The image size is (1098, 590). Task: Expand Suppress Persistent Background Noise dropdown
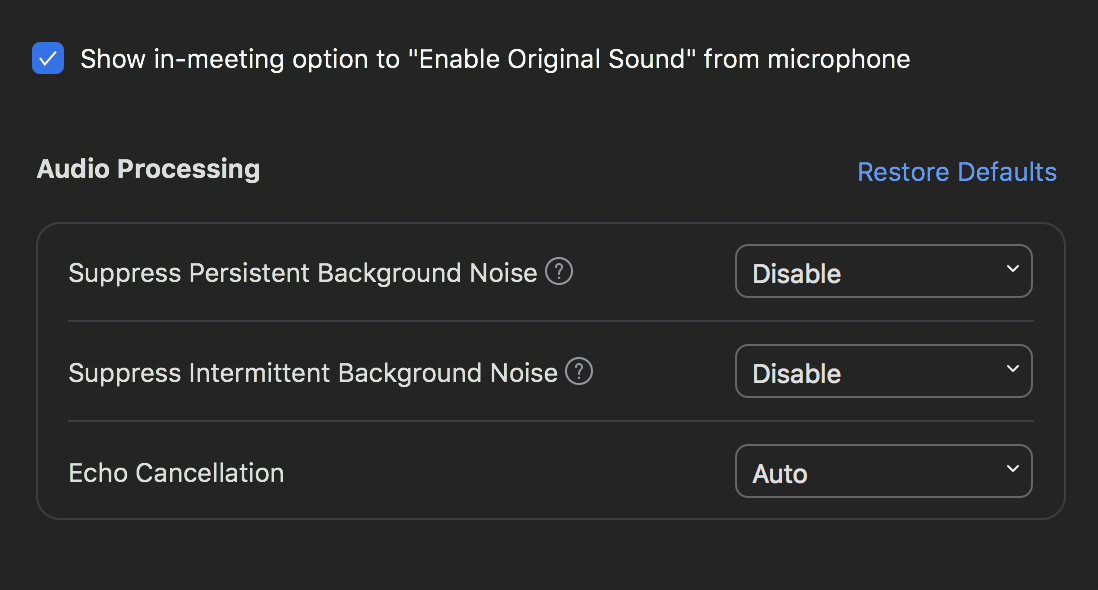tap(884, 271)
